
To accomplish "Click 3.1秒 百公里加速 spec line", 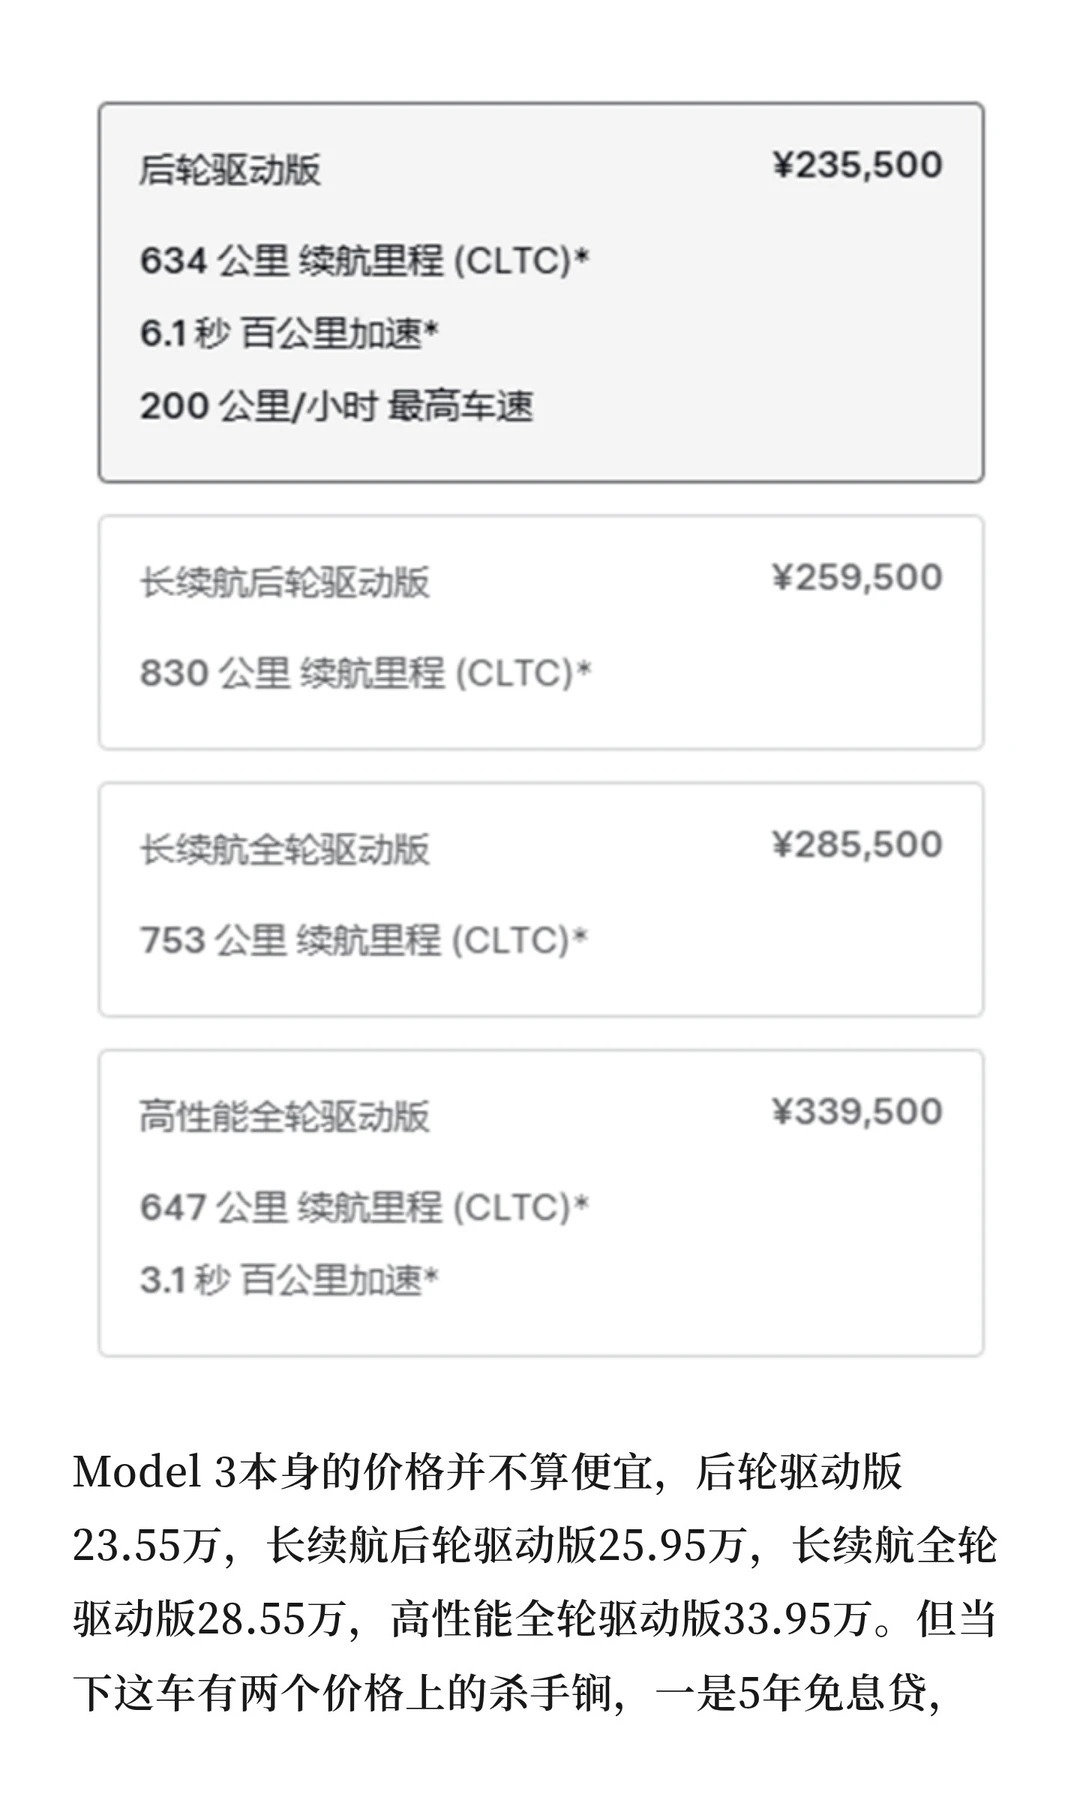I will click(x=289, y=1279).
